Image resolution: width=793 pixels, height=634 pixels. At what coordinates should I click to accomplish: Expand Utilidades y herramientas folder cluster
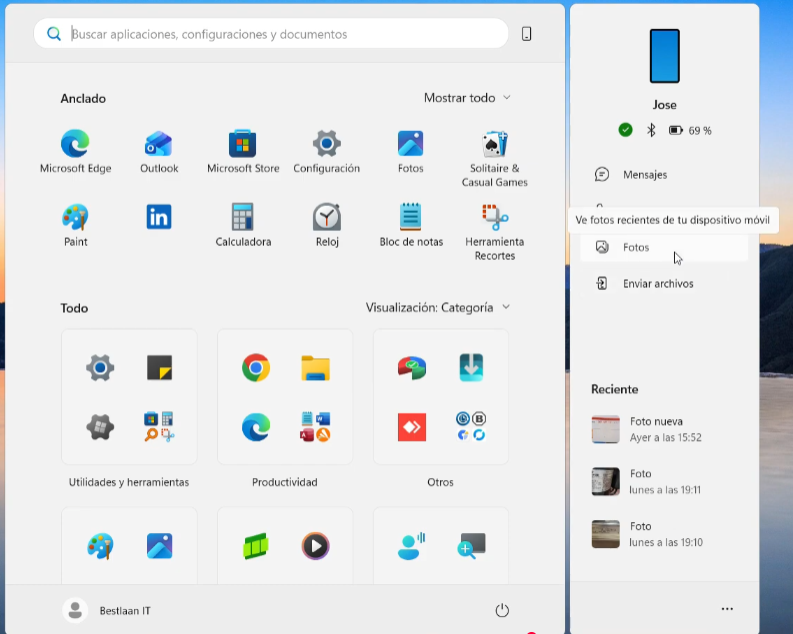point(159,427)
